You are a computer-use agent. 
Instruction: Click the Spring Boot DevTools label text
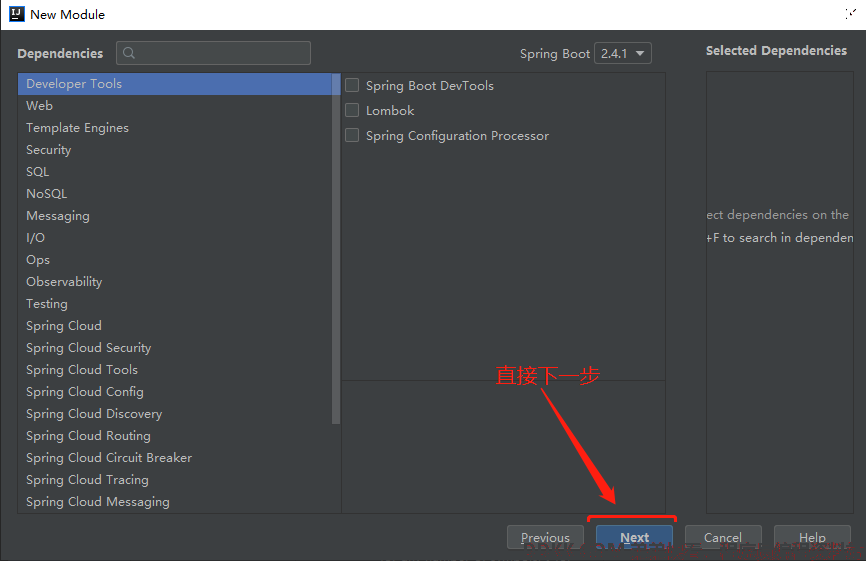[x=430, y=86]
